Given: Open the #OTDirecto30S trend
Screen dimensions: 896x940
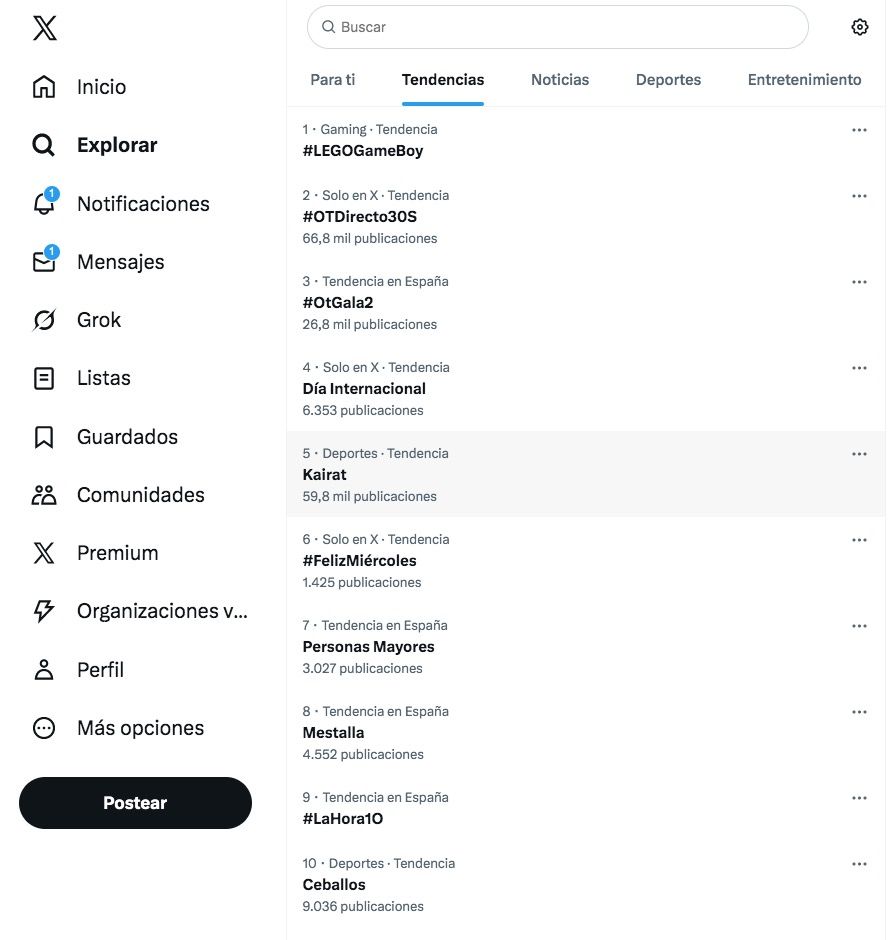Looking at the screenshot, I should point(360,217).
